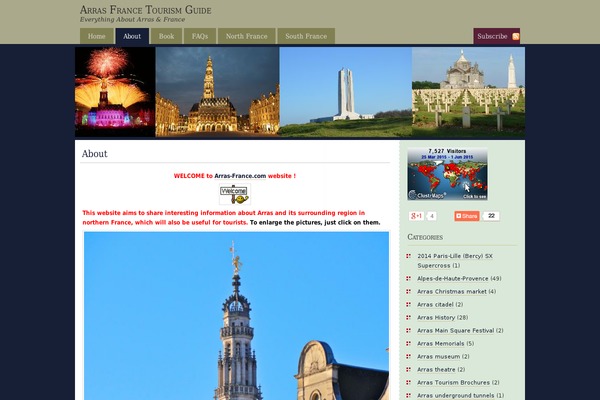Open the Arras underground tunnels category
Screen dimensions: 600x400
[456, 395]
